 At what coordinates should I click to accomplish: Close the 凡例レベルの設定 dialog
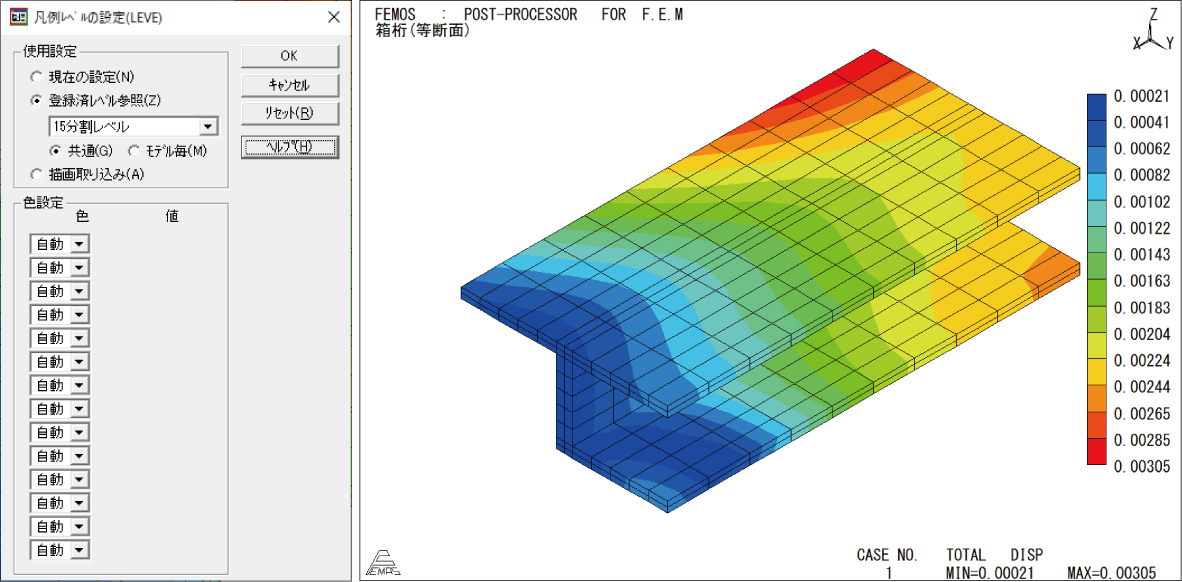point(334,17)
